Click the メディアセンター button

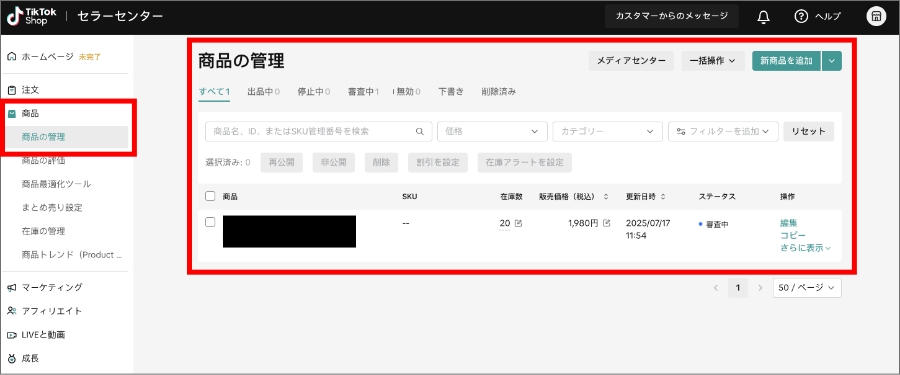(631, 61)
